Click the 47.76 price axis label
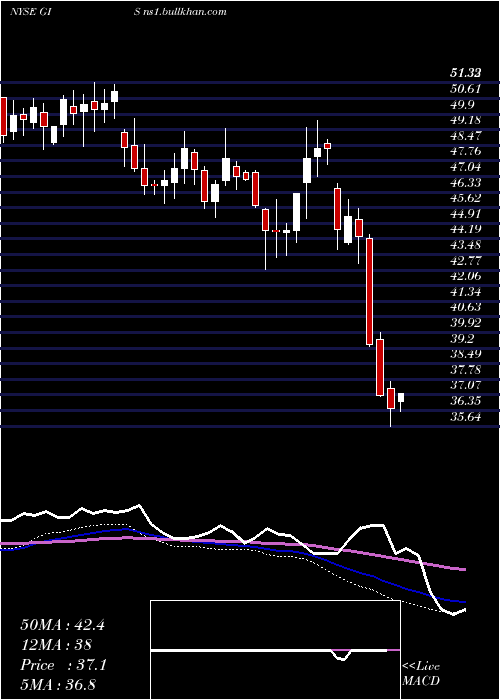The height and width of the screenshot is (700, 500). click(465, 152)
